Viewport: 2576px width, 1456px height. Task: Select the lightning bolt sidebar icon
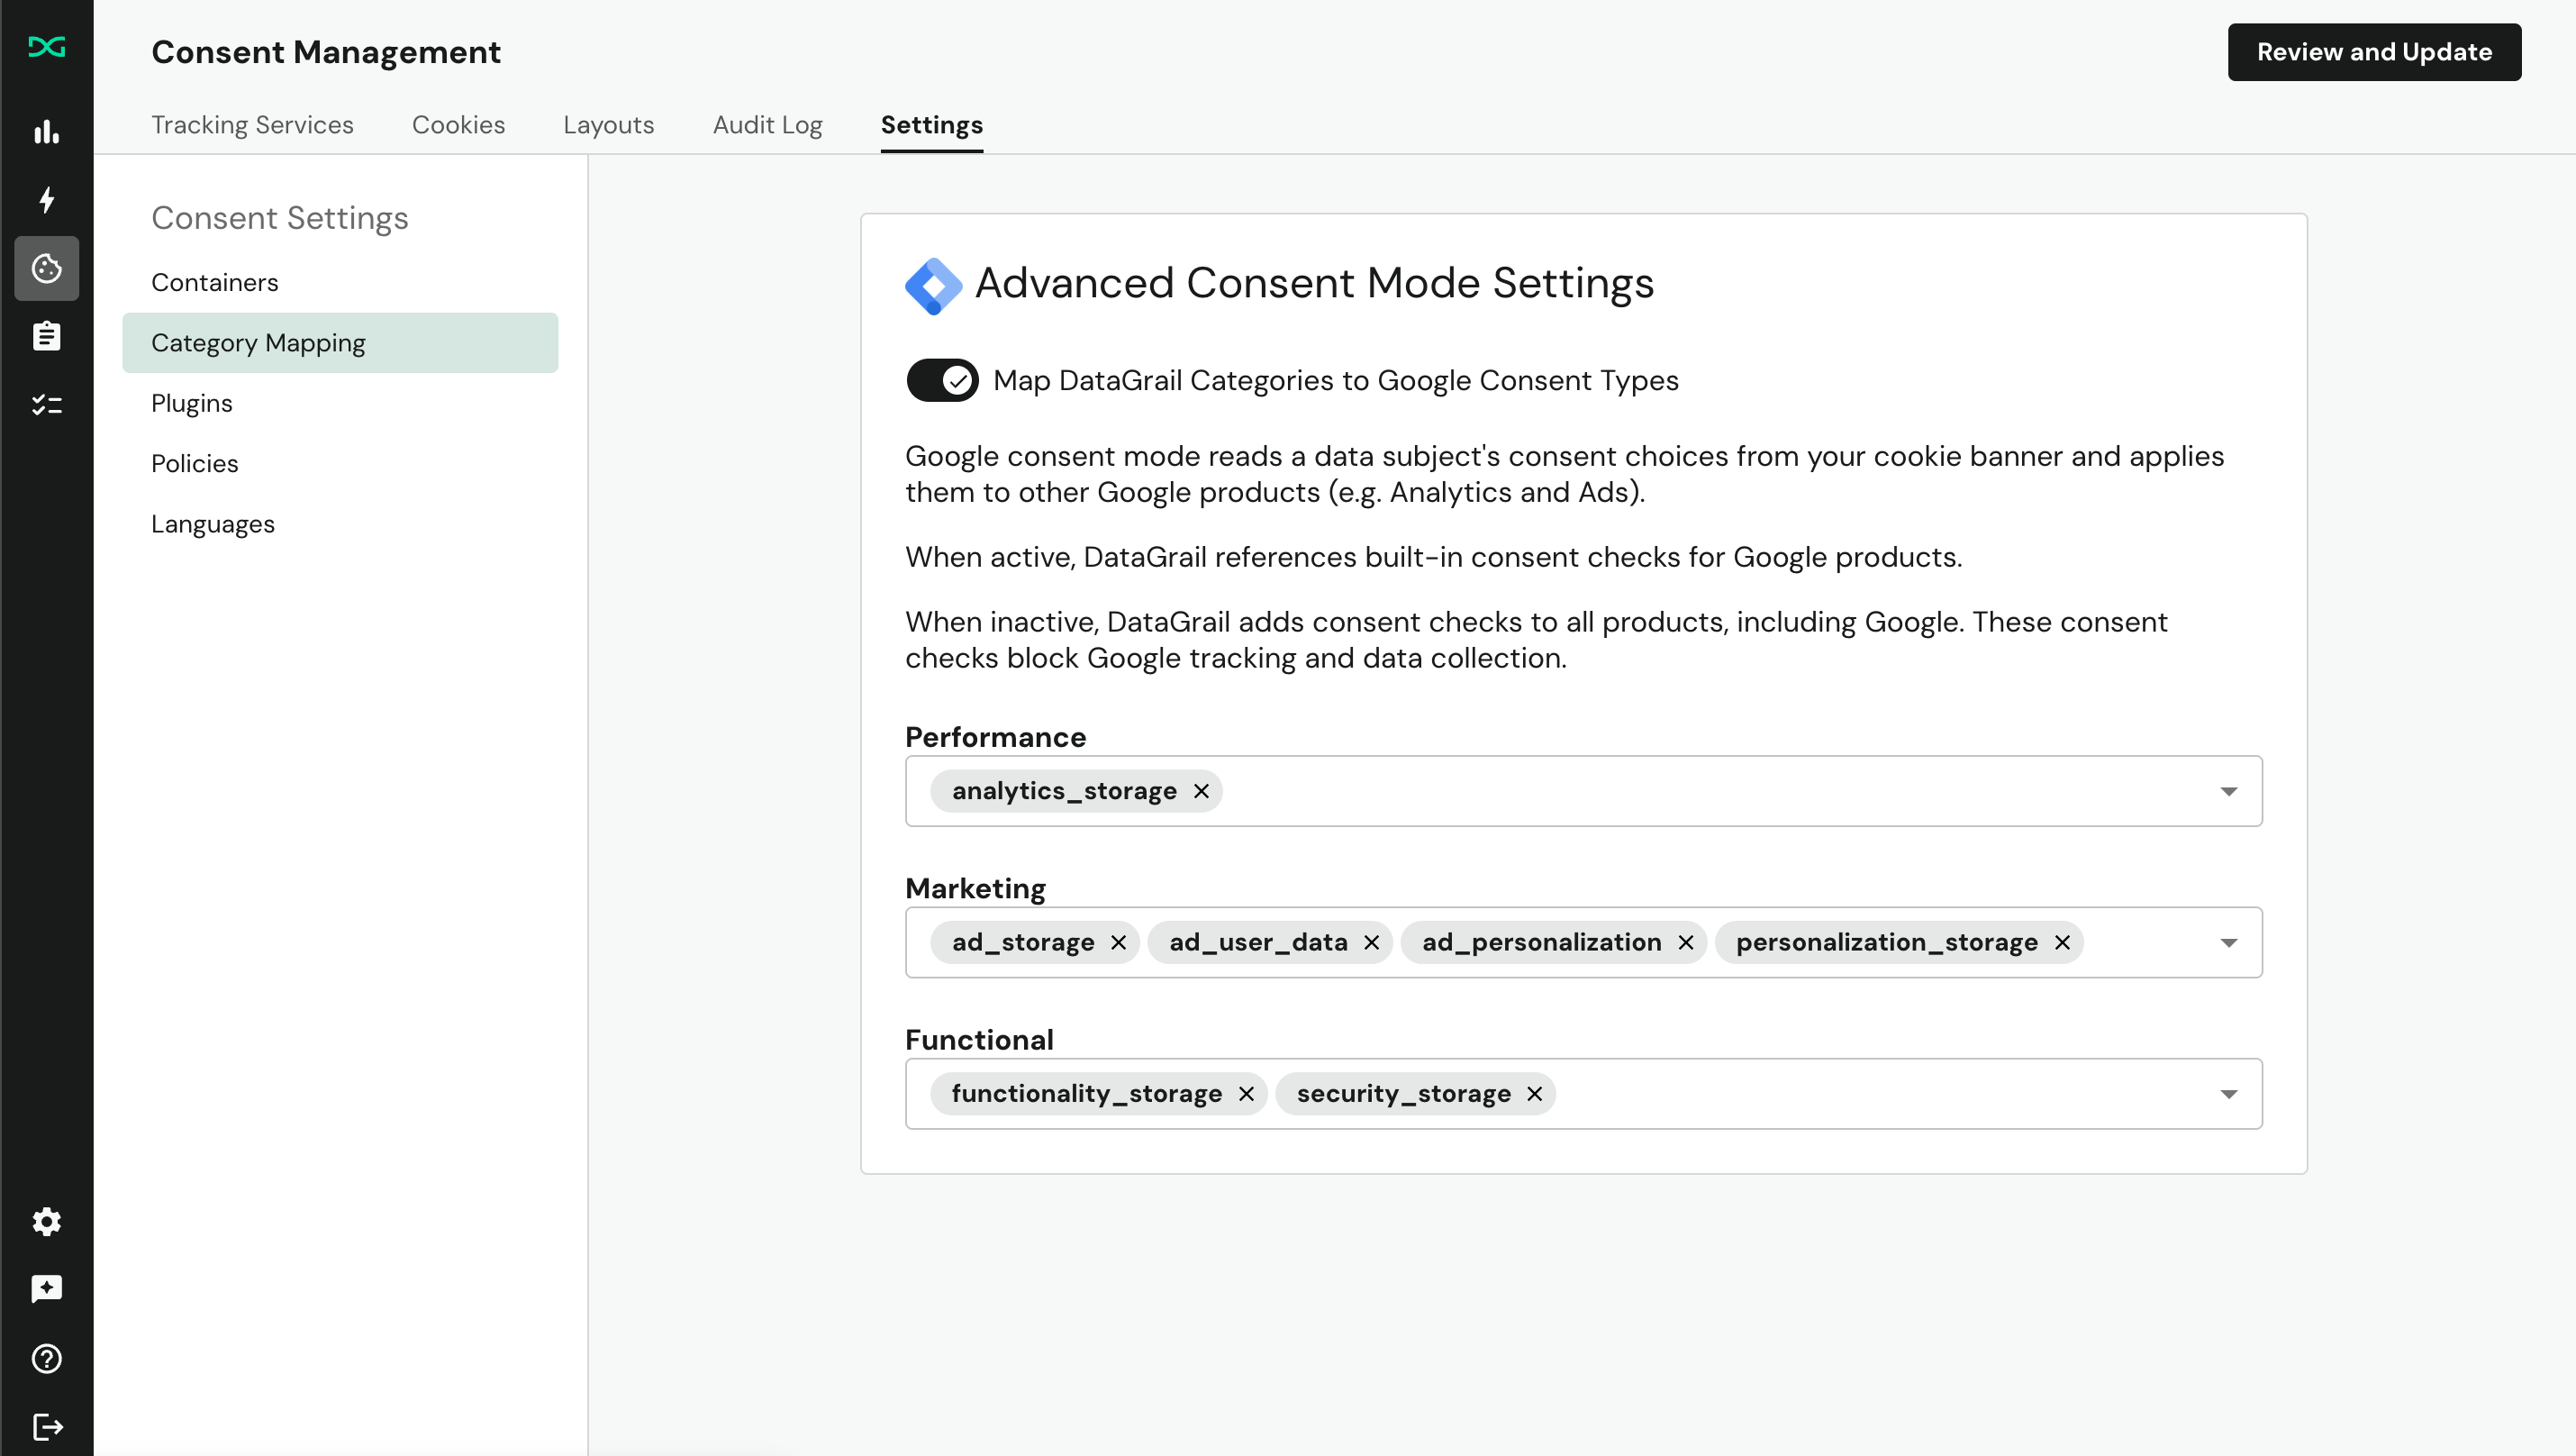[x=46, y=200]
